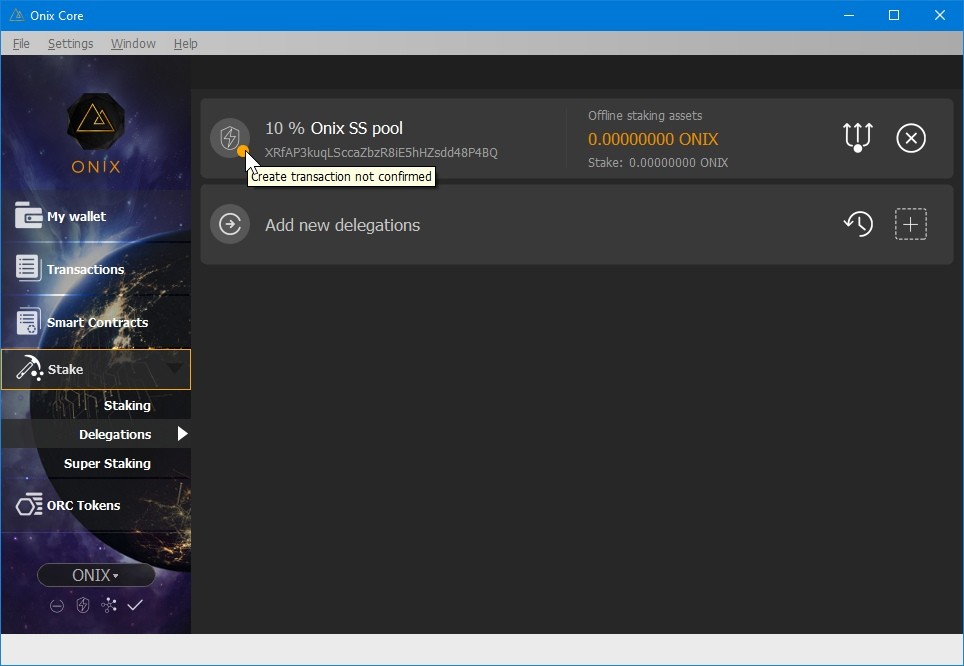Add a new delegation with plus button
This screenshot has height=666, width=964.
pos(911,224)
